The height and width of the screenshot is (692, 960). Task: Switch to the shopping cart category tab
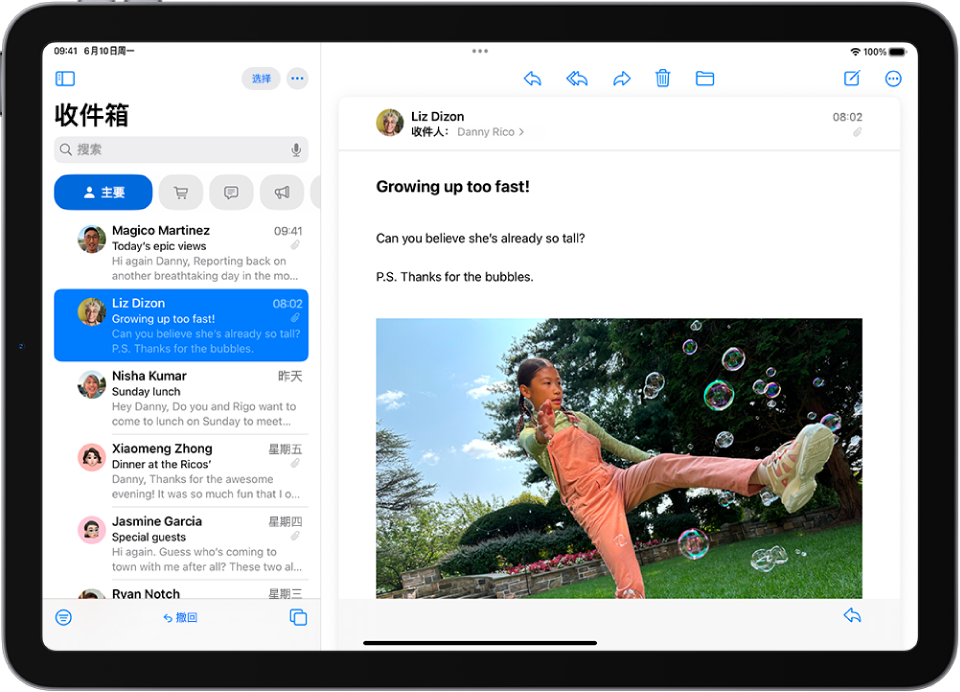(181, 192)
